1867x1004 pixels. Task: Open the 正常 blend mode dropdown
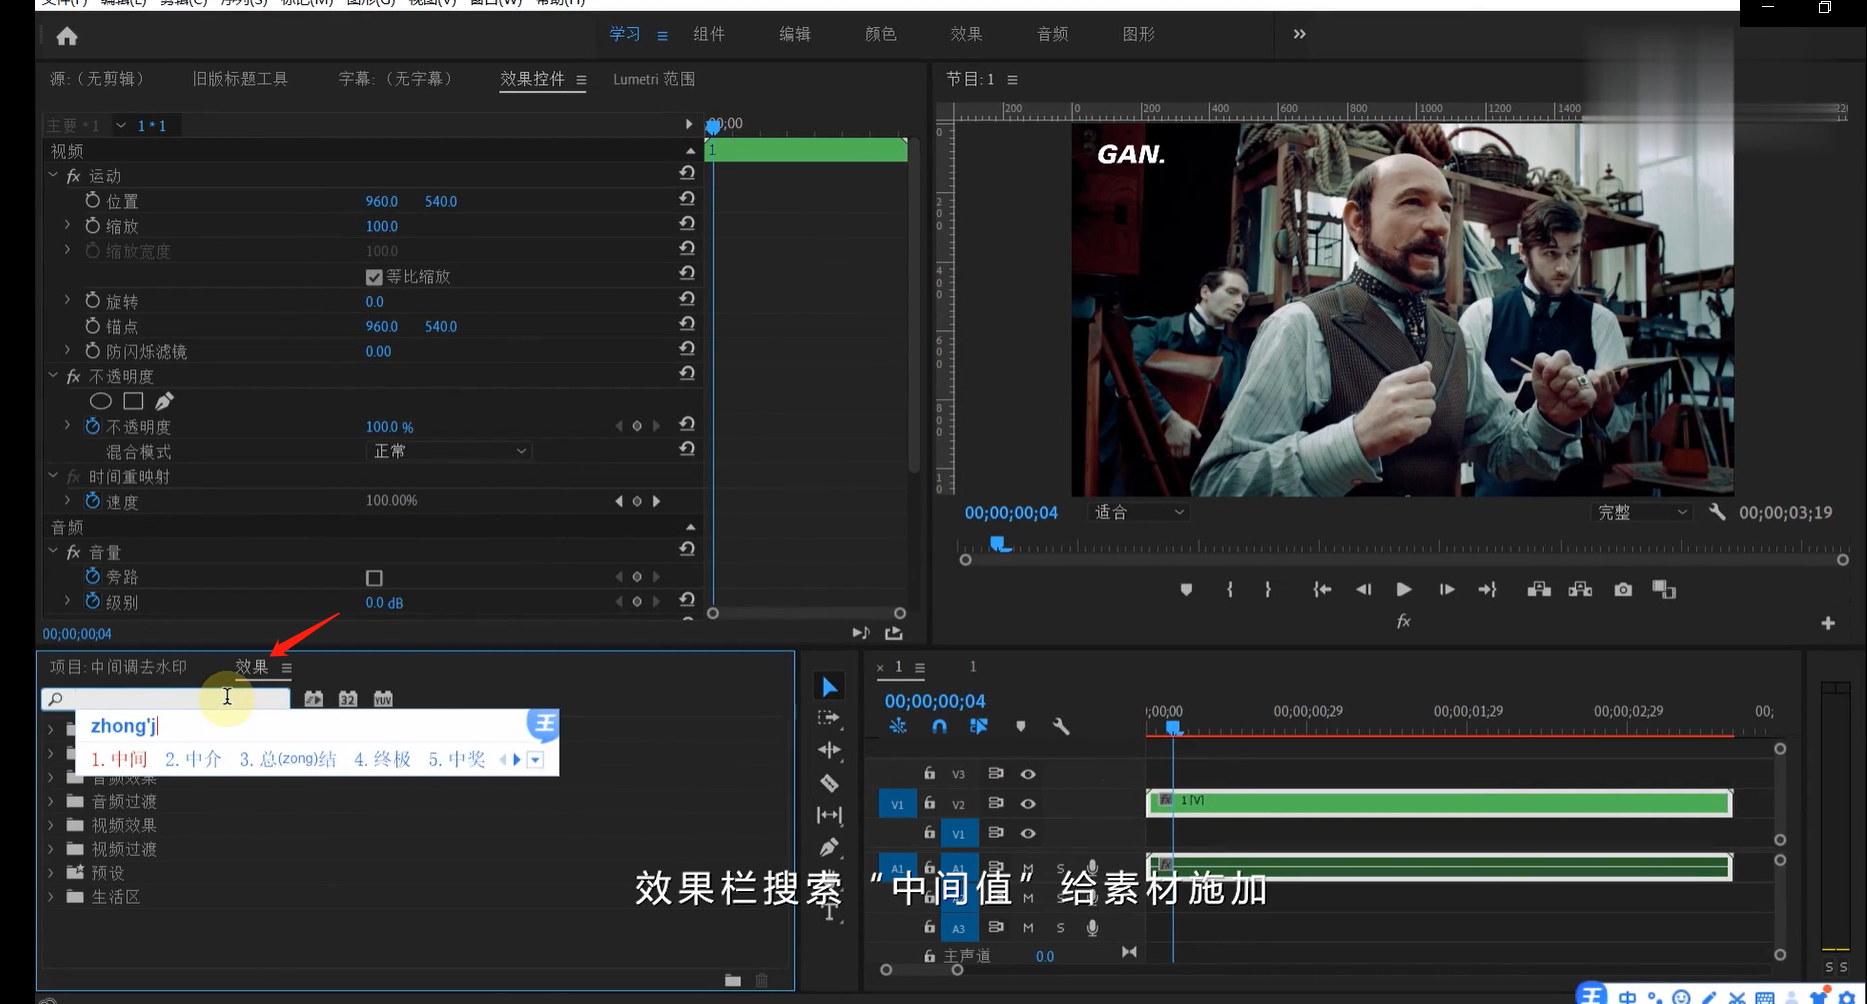click(x=448, y=452)
